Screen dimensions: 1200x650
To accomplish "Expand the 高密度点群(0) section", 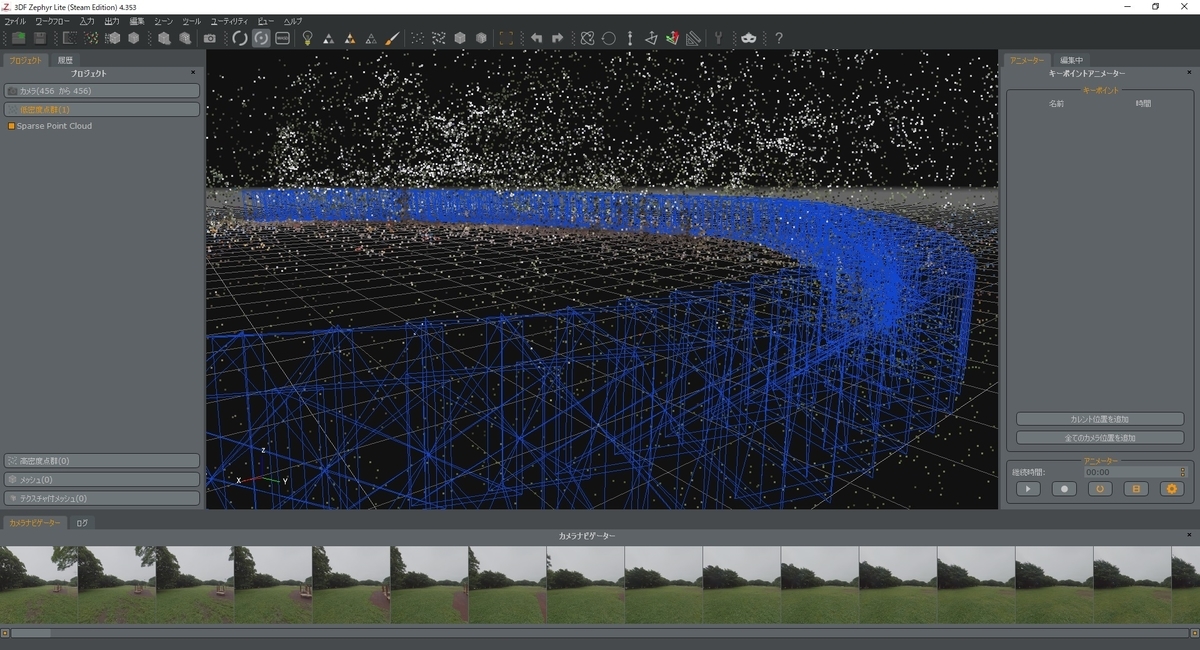I will click(x=102, y=461).
